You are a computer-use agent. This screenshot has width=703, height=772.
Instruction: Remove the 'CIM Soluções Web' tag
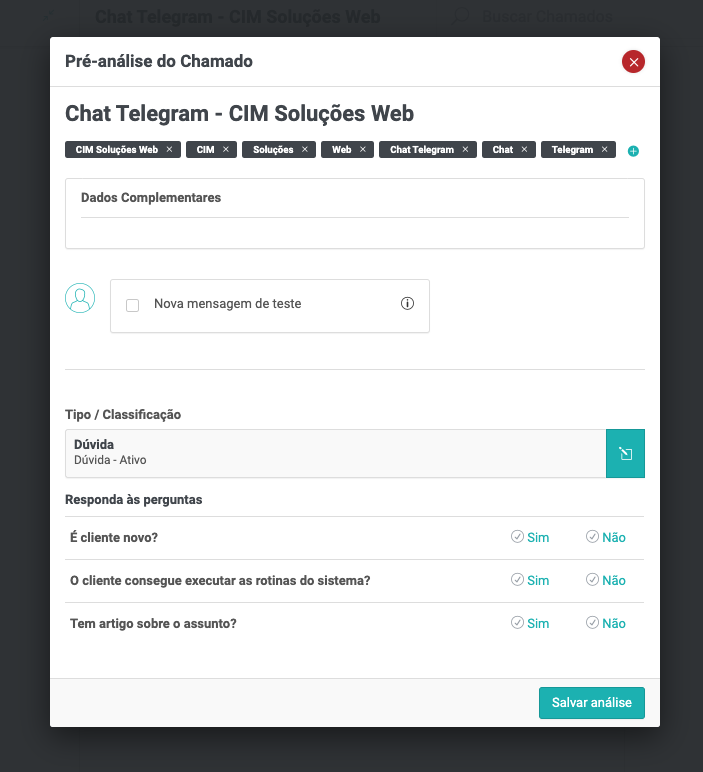169,150
